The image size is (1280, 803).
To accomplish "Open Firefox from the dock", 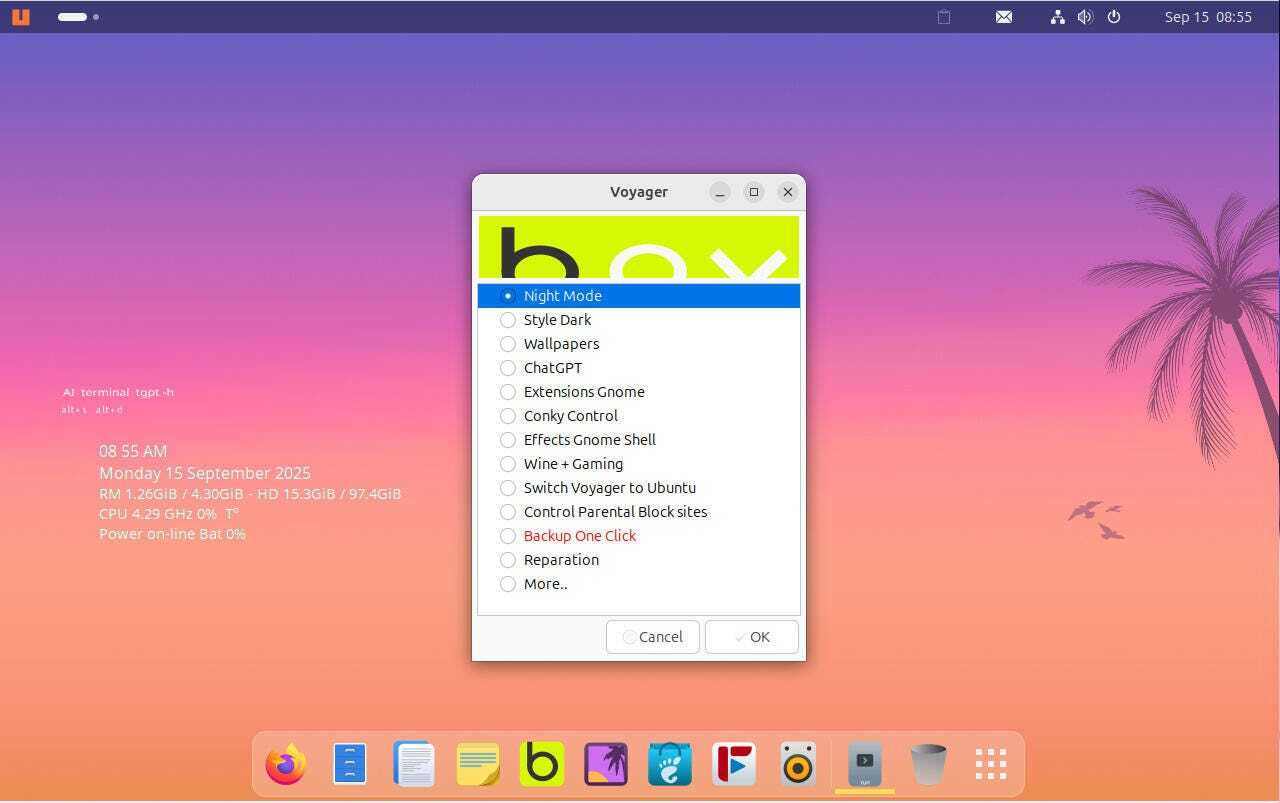I will click(x=286, y=765).
